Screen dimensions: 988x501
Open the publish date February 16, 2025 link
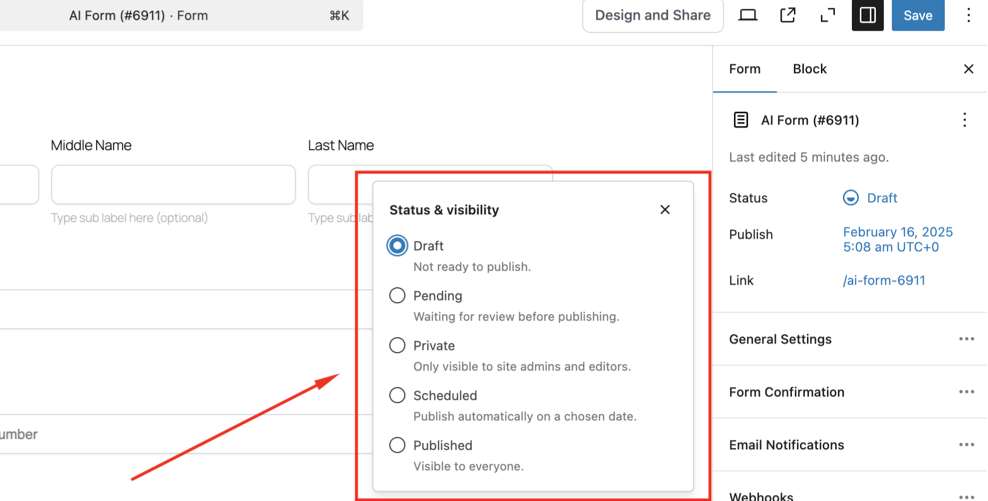(898, 239)
